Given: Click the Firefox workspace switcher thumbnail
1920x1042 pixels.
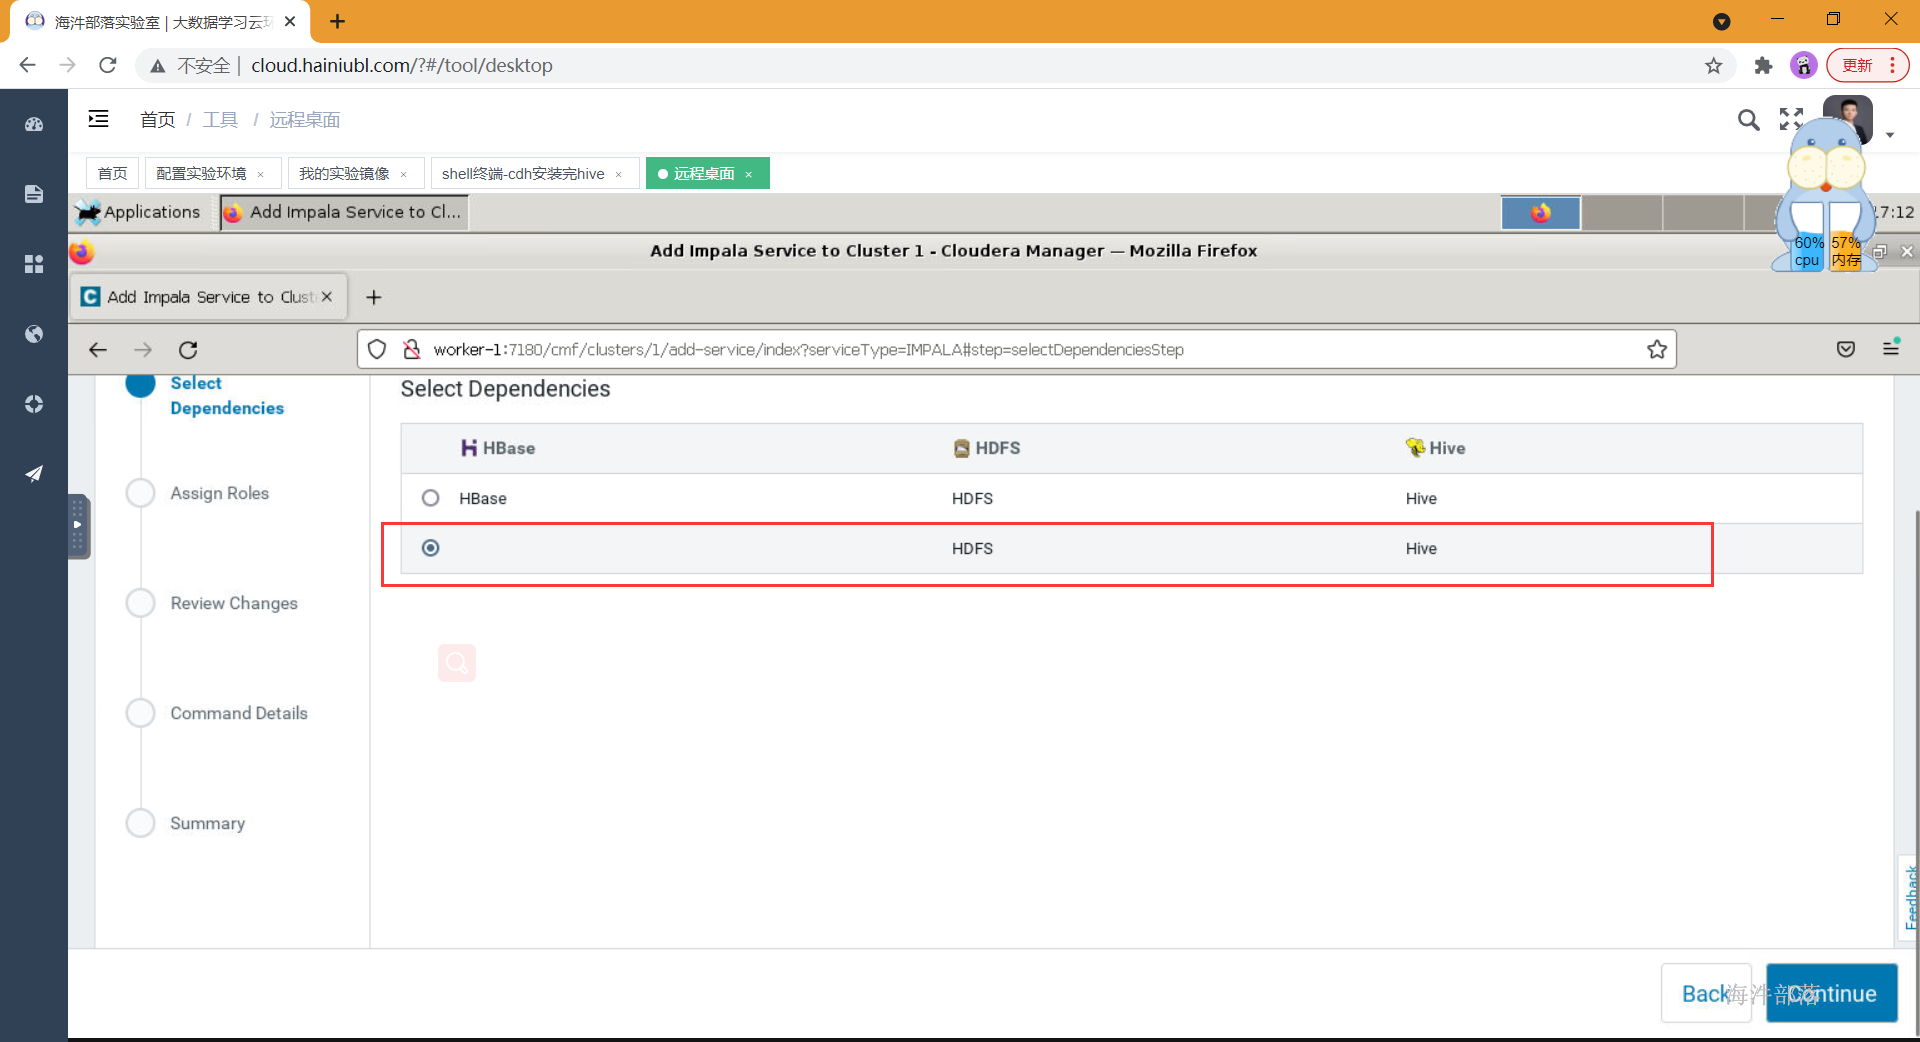Looking at the screenshot, I should point(1541,213).
